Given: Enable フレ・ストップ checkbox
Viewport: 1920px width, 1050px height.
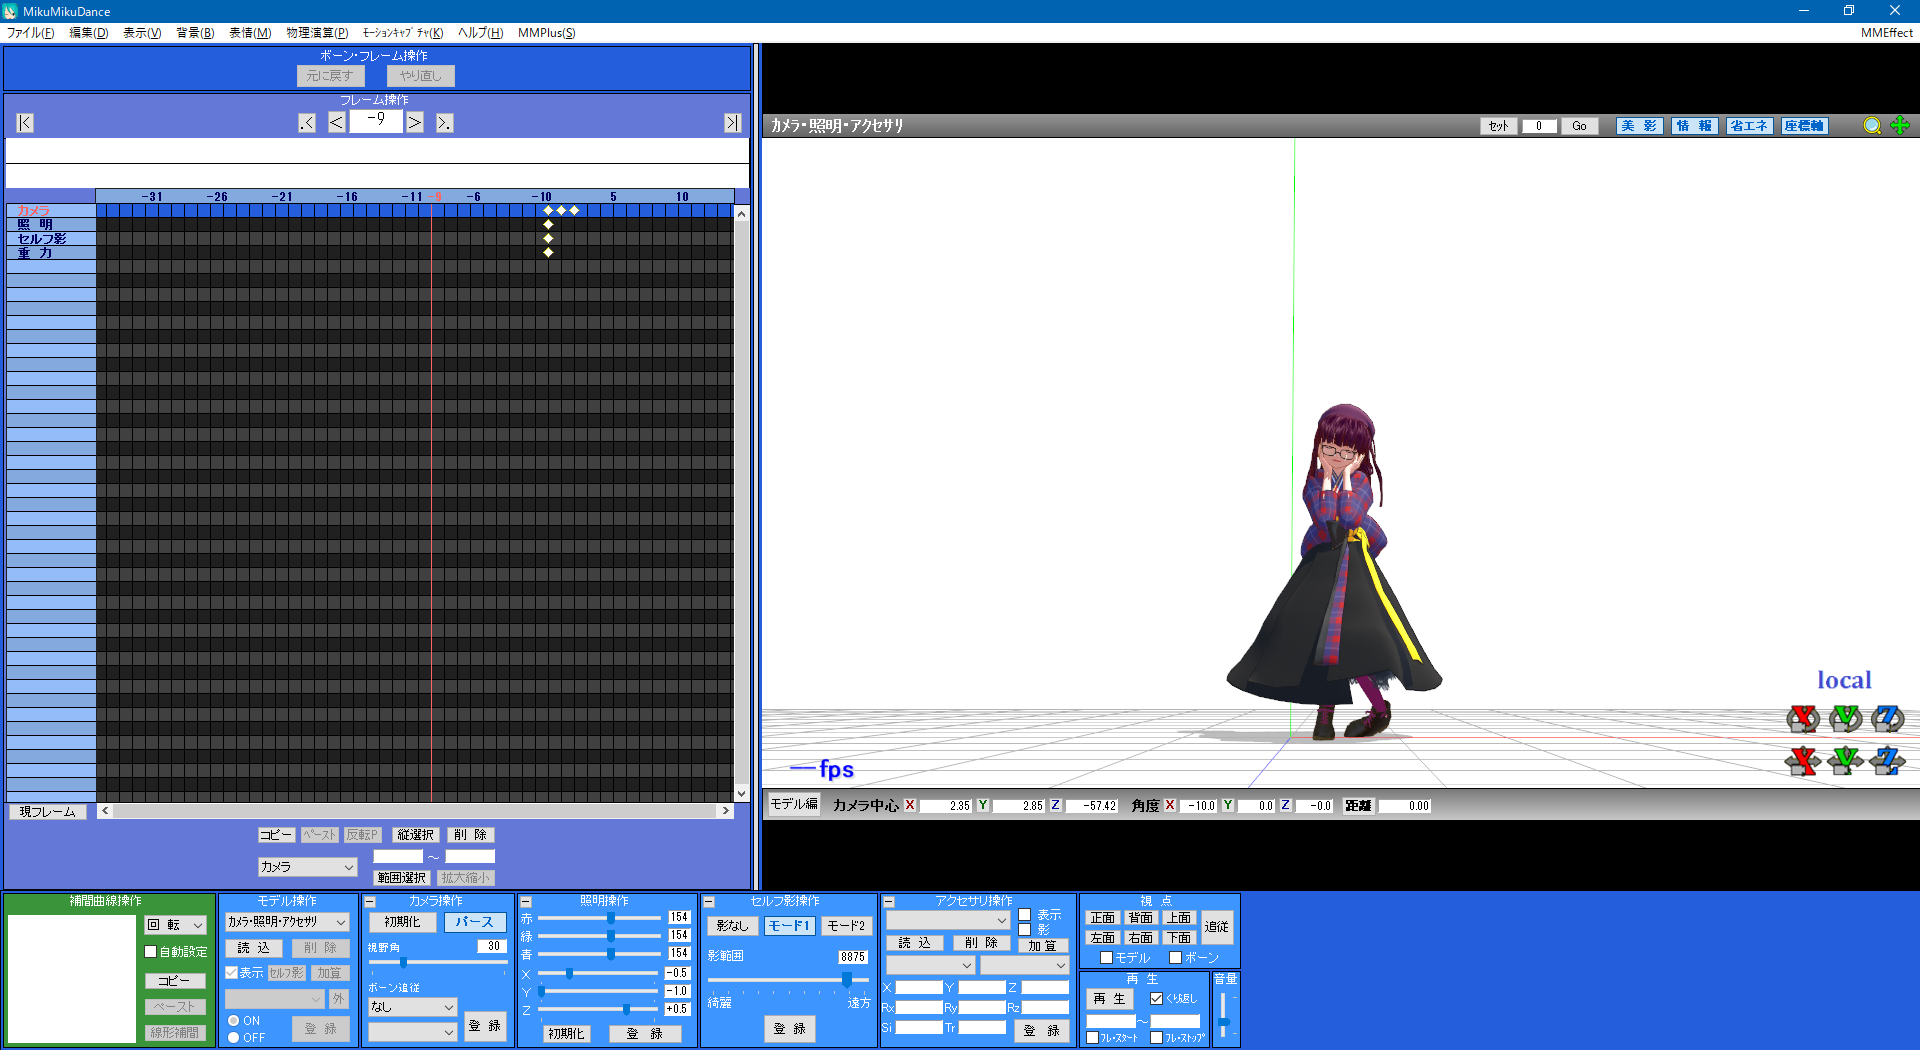Looking at the screenshot, I should pyautogui.click(x=1157, y=1038).
